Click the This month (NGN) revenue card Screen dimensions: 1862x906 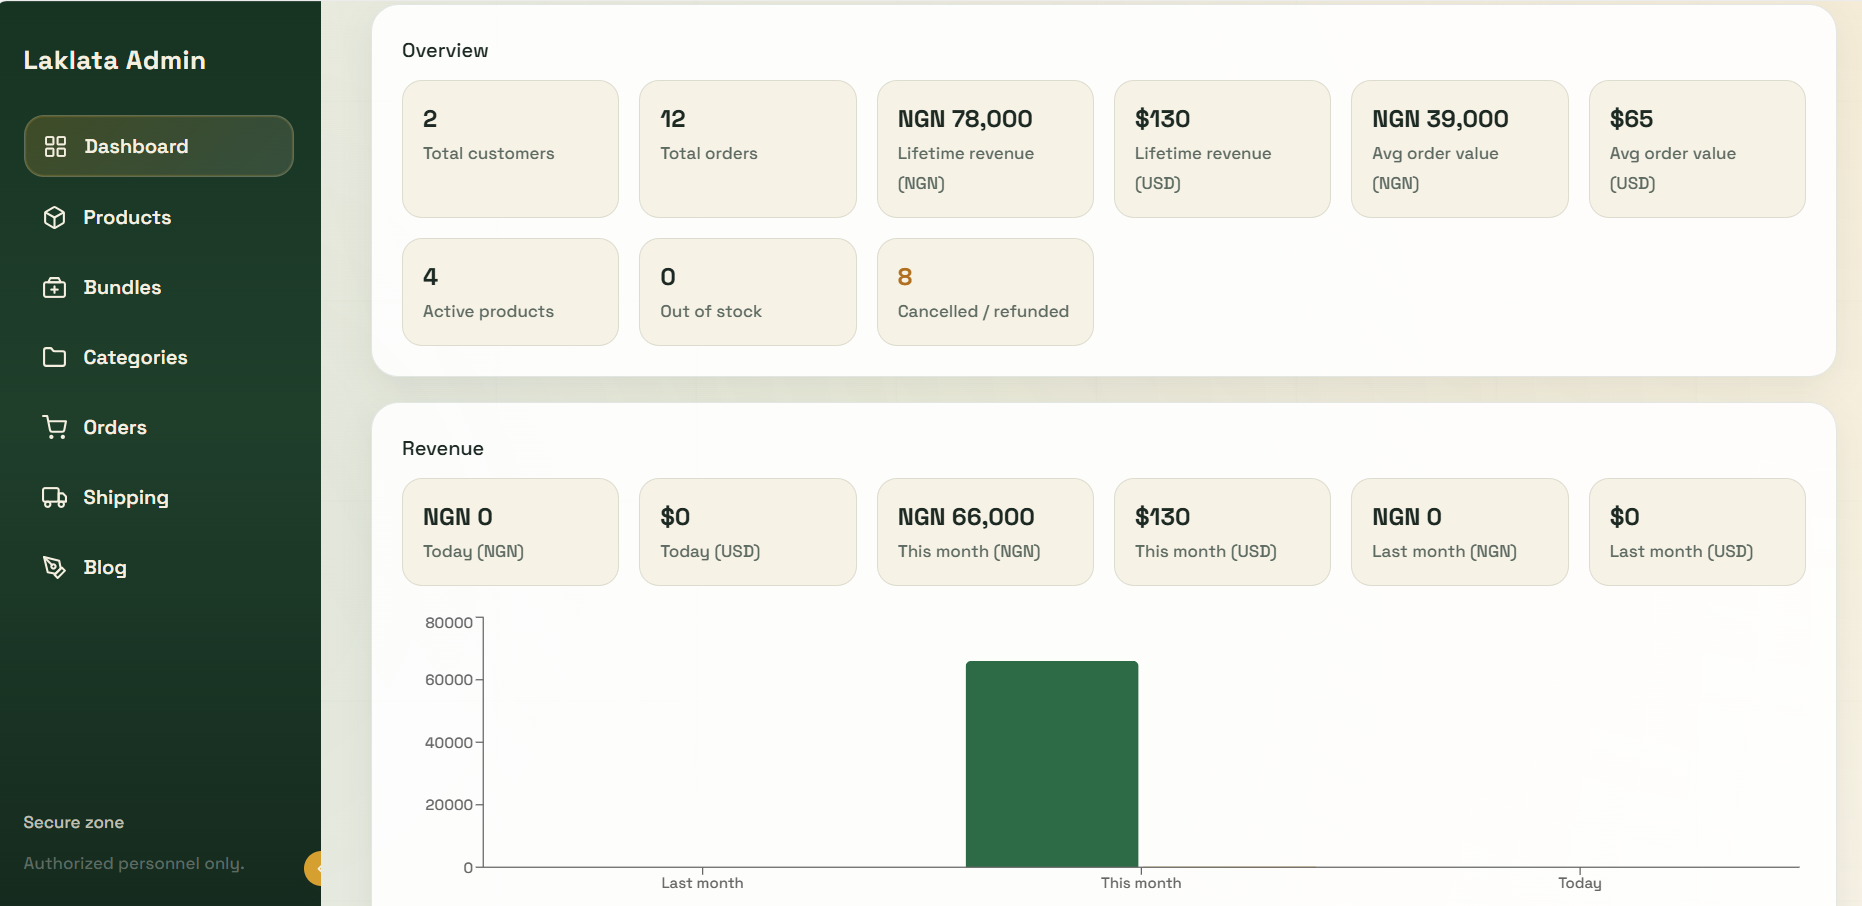pos(984,531)
